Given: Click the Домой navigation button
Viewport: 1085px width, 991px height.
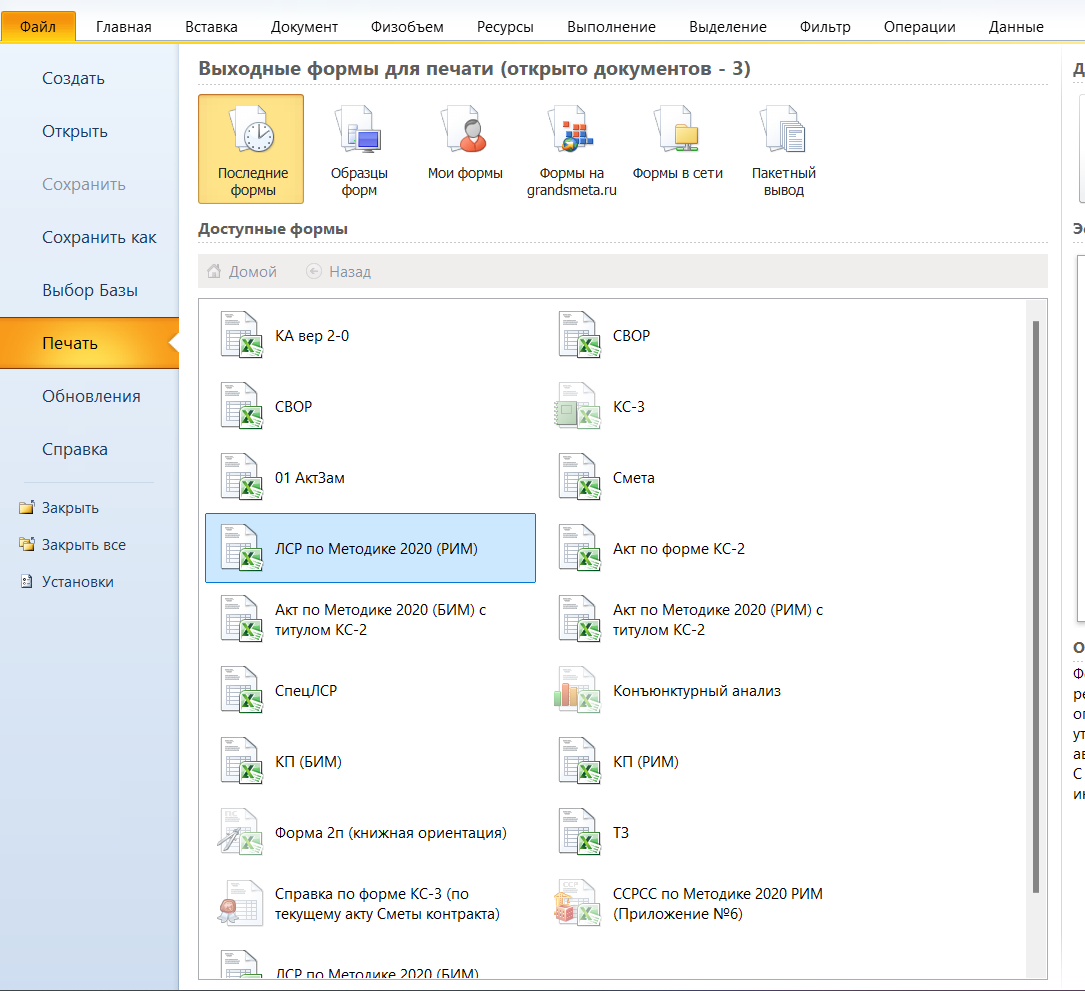Looking at the screenshot, I should [x=242, y=271].
